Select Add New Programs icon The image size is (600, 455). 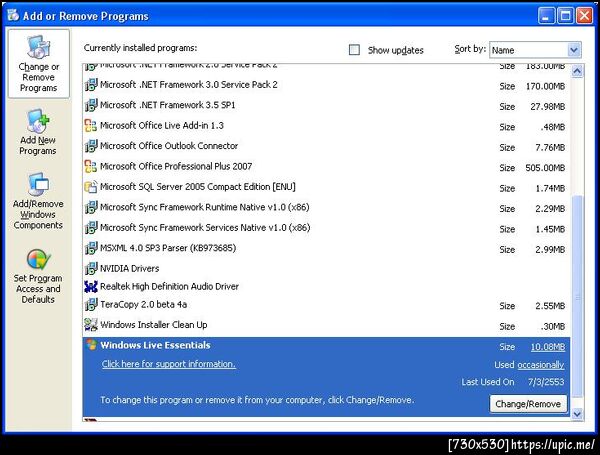[38, 121]
